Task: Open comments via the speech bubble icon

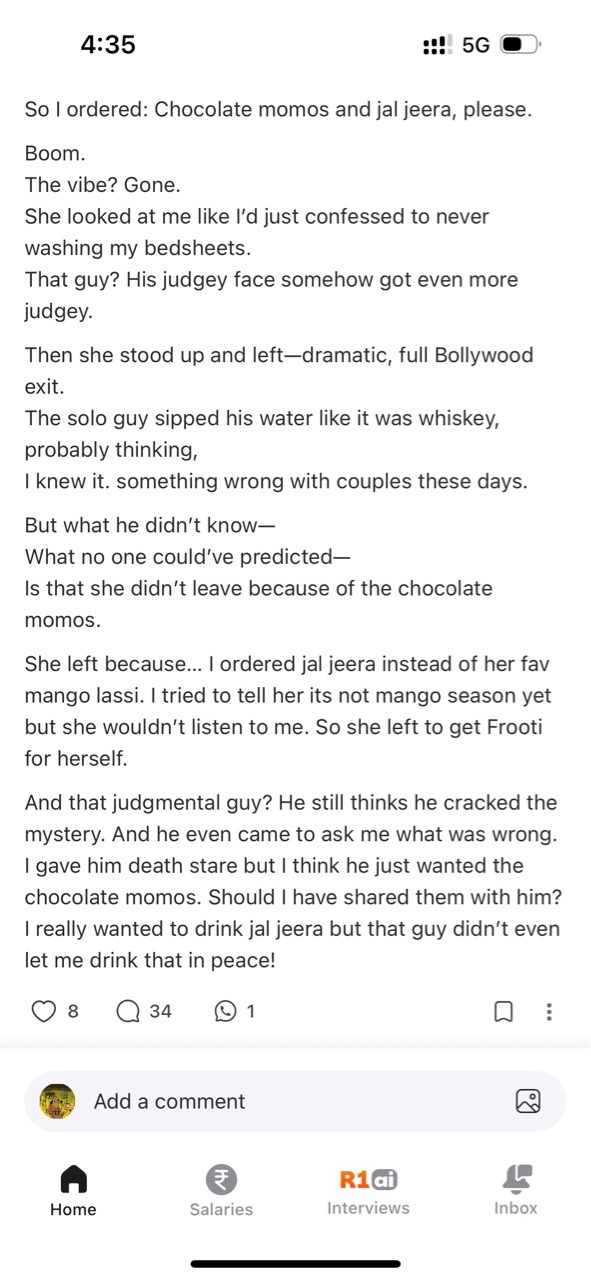Action: 128,1012
